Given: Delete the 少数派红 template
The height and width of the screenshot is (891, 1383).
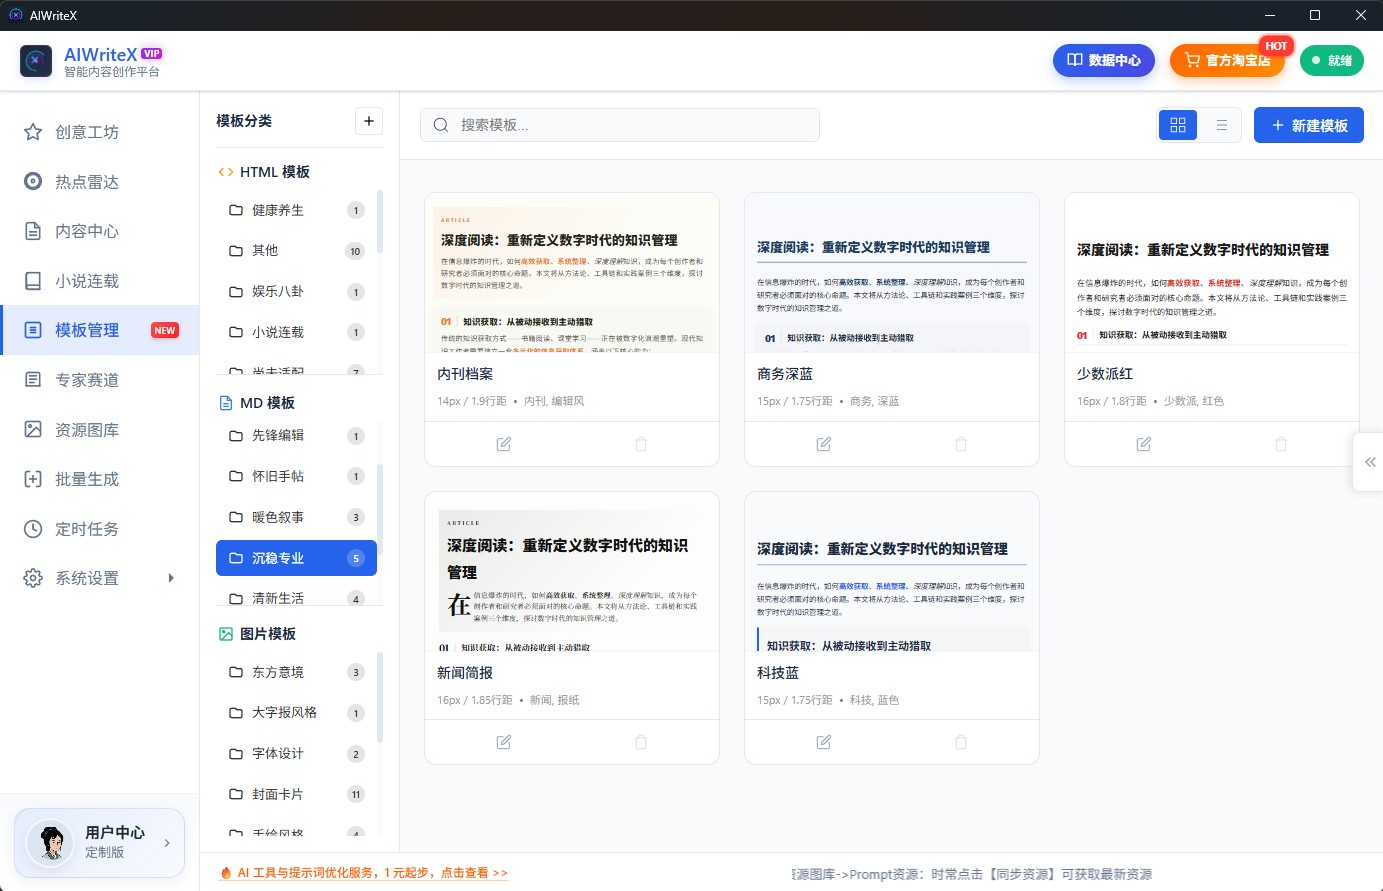Looking at the screenshot, I should [x=1281, y=444].
